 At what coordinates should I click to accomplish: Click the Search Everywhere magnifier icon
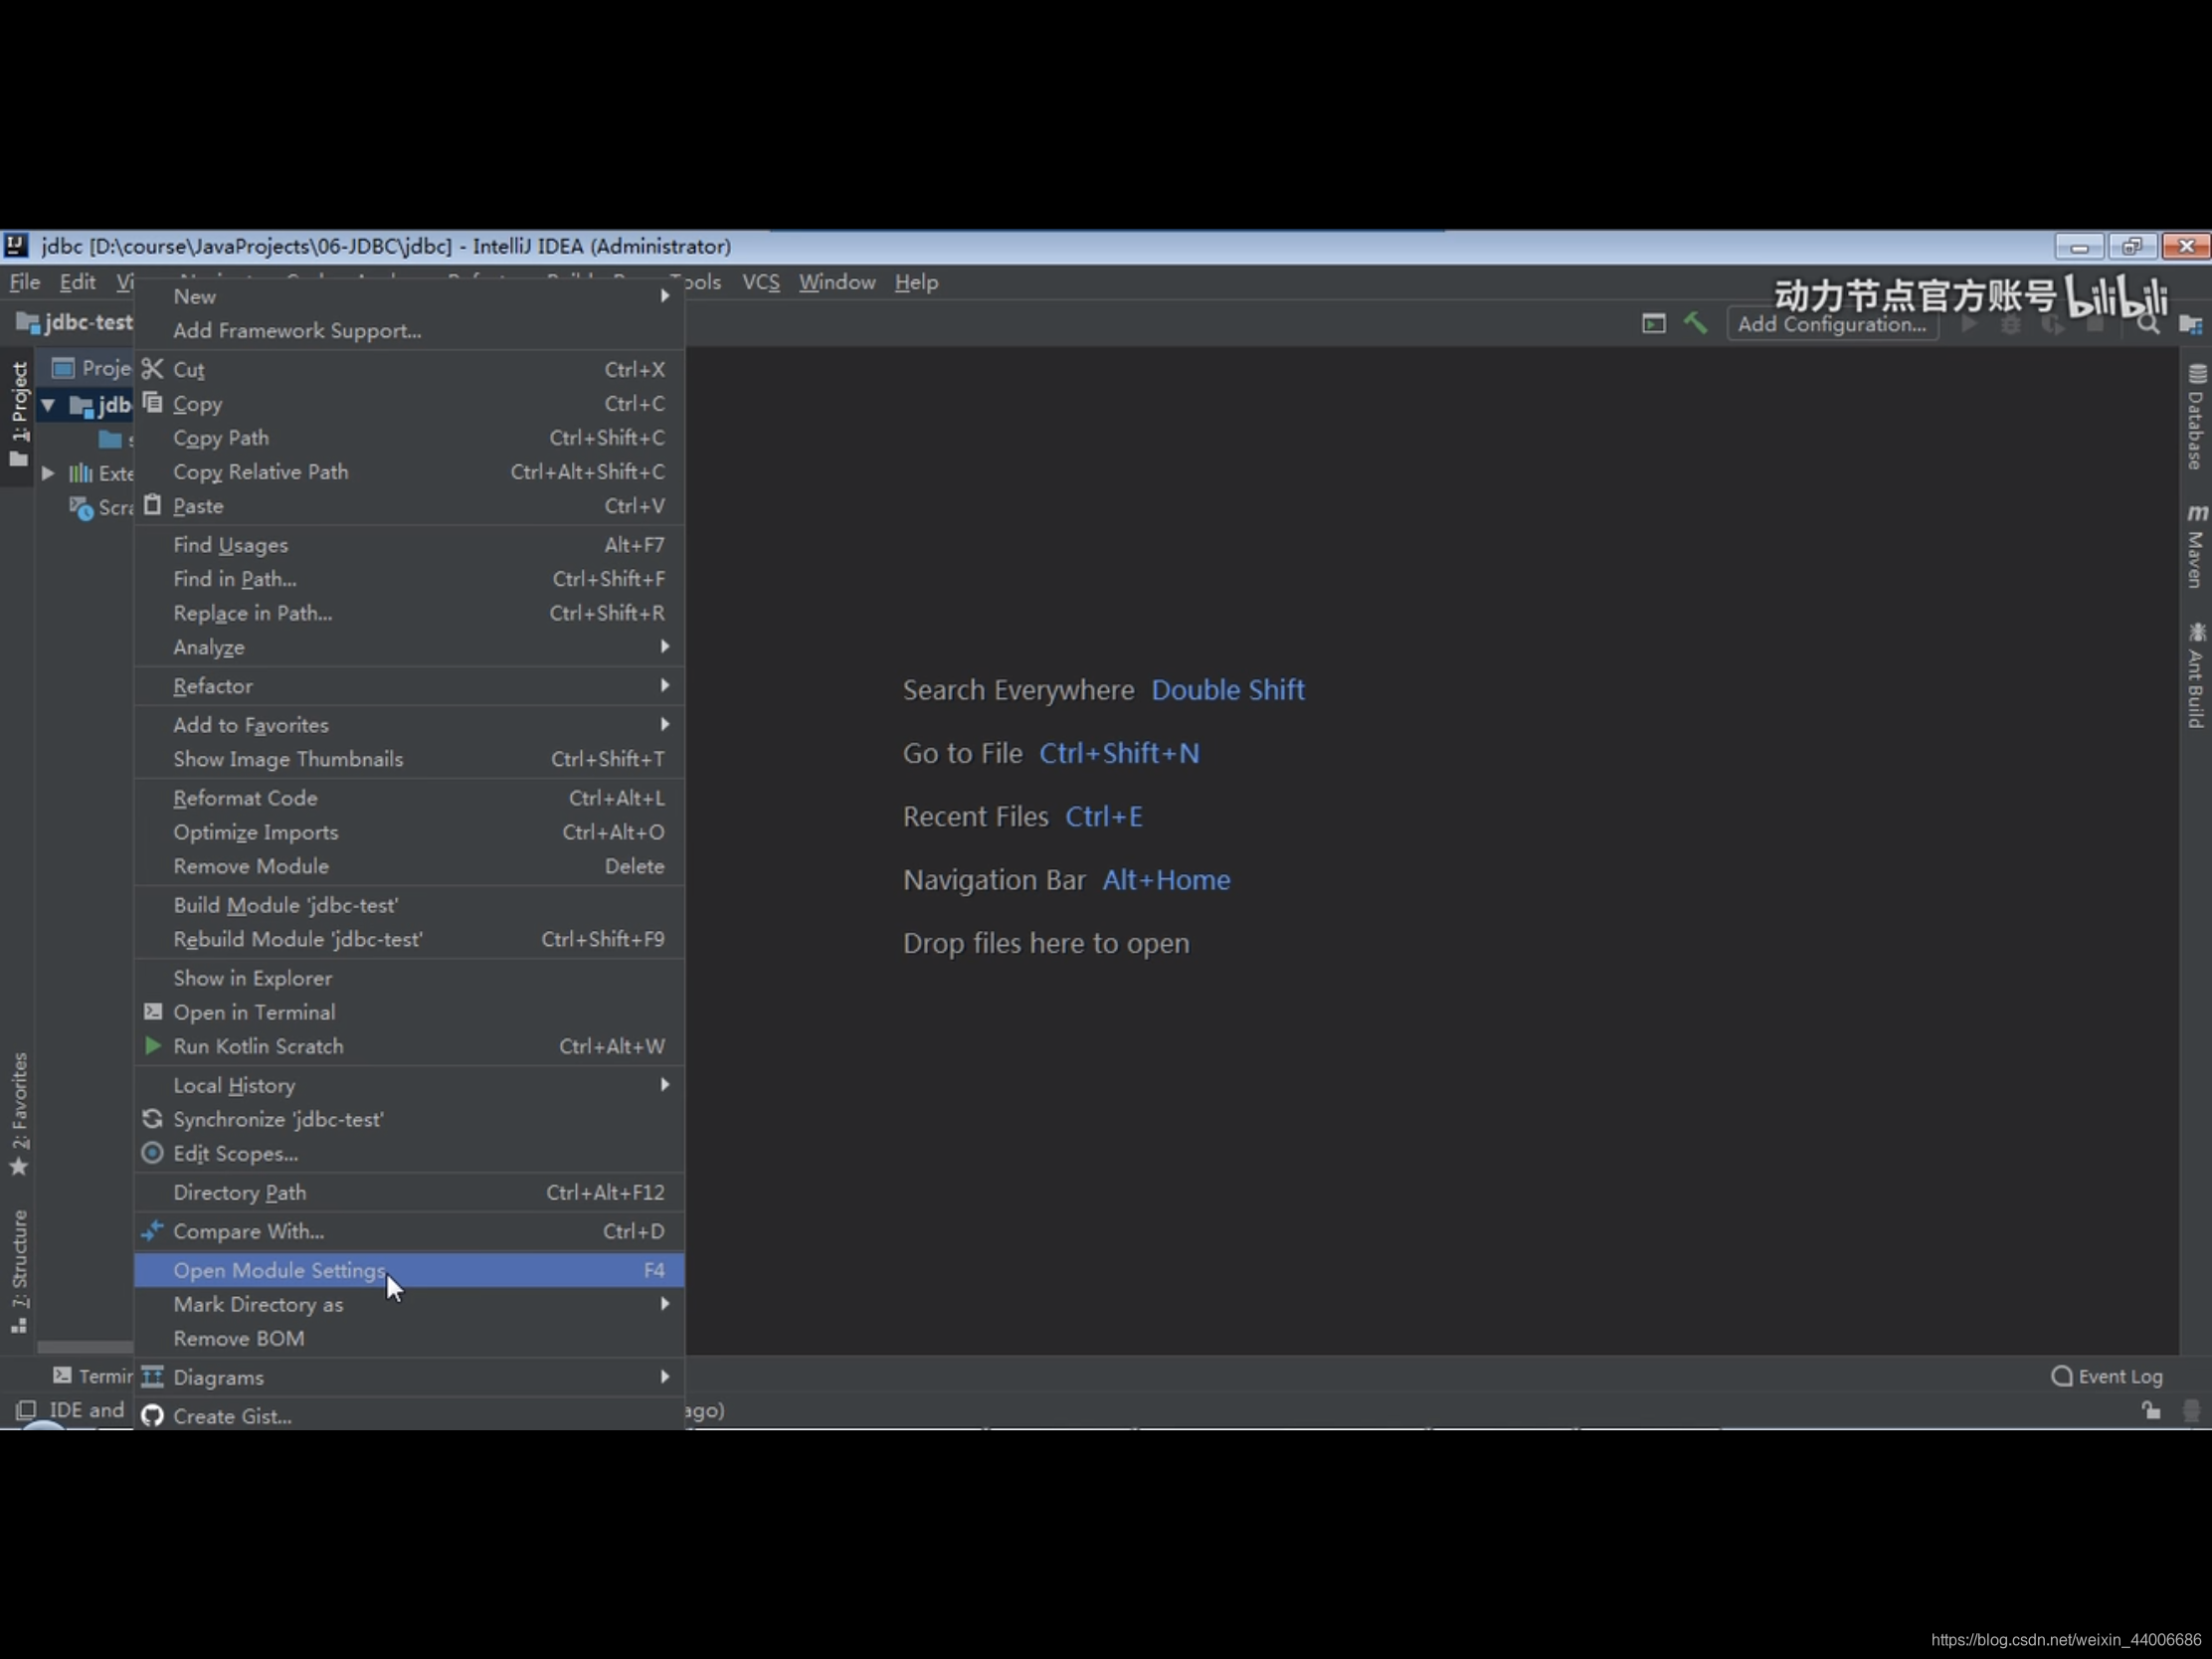pos(2147,324)
